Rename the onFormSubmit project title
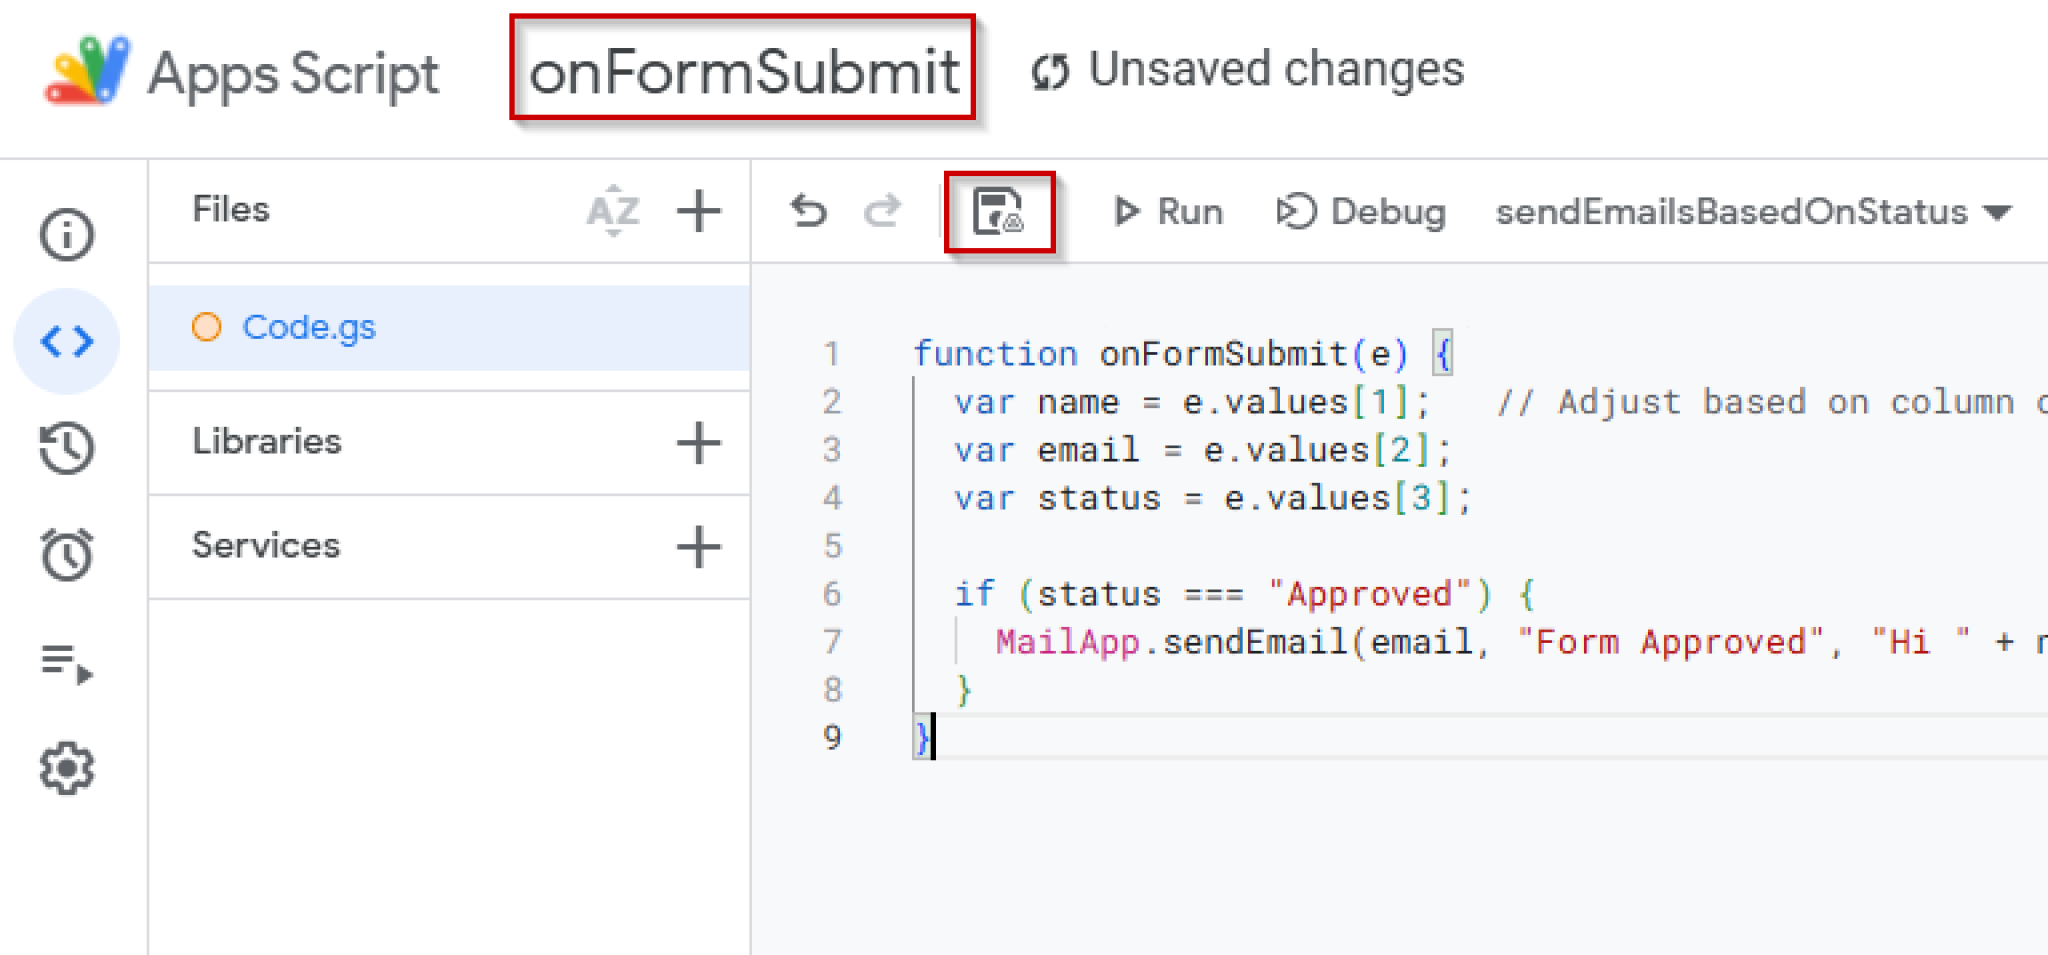Viewport: 2048px width, 955px height. click(743, 72)
